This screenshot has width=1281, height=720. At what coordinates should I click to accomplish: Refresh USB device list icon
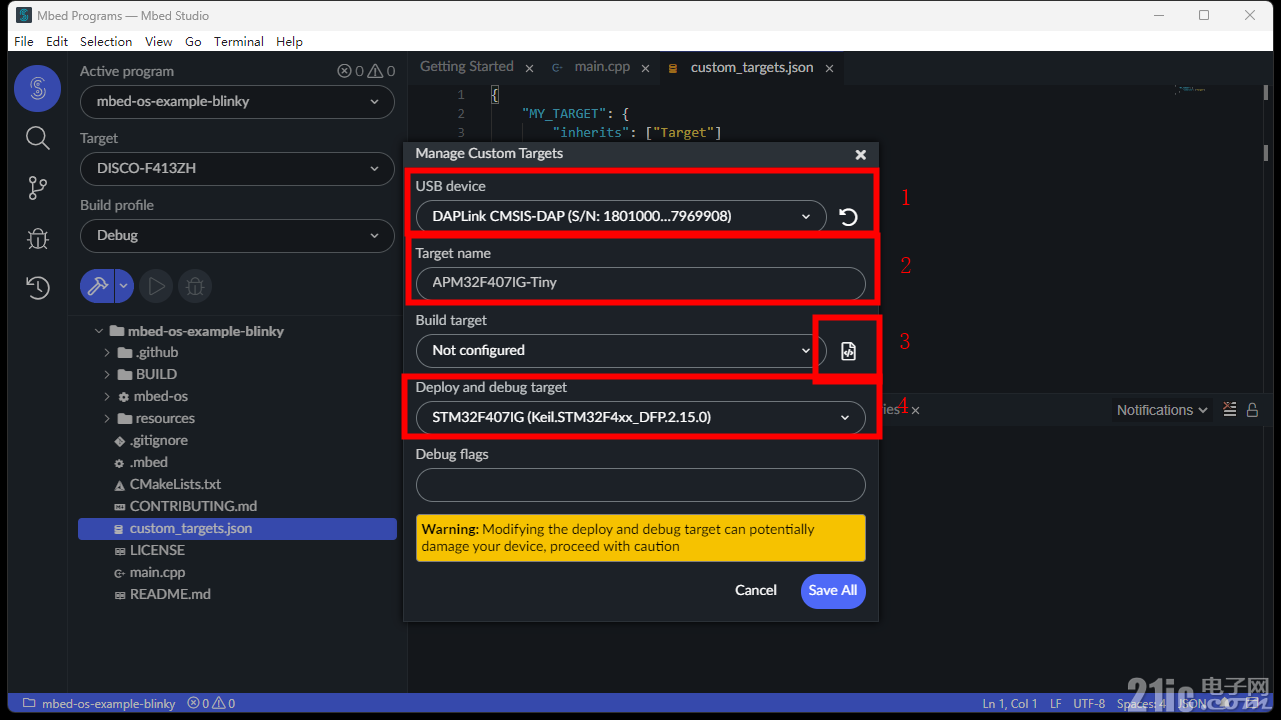pyautogui.click(x=848, y=217)
